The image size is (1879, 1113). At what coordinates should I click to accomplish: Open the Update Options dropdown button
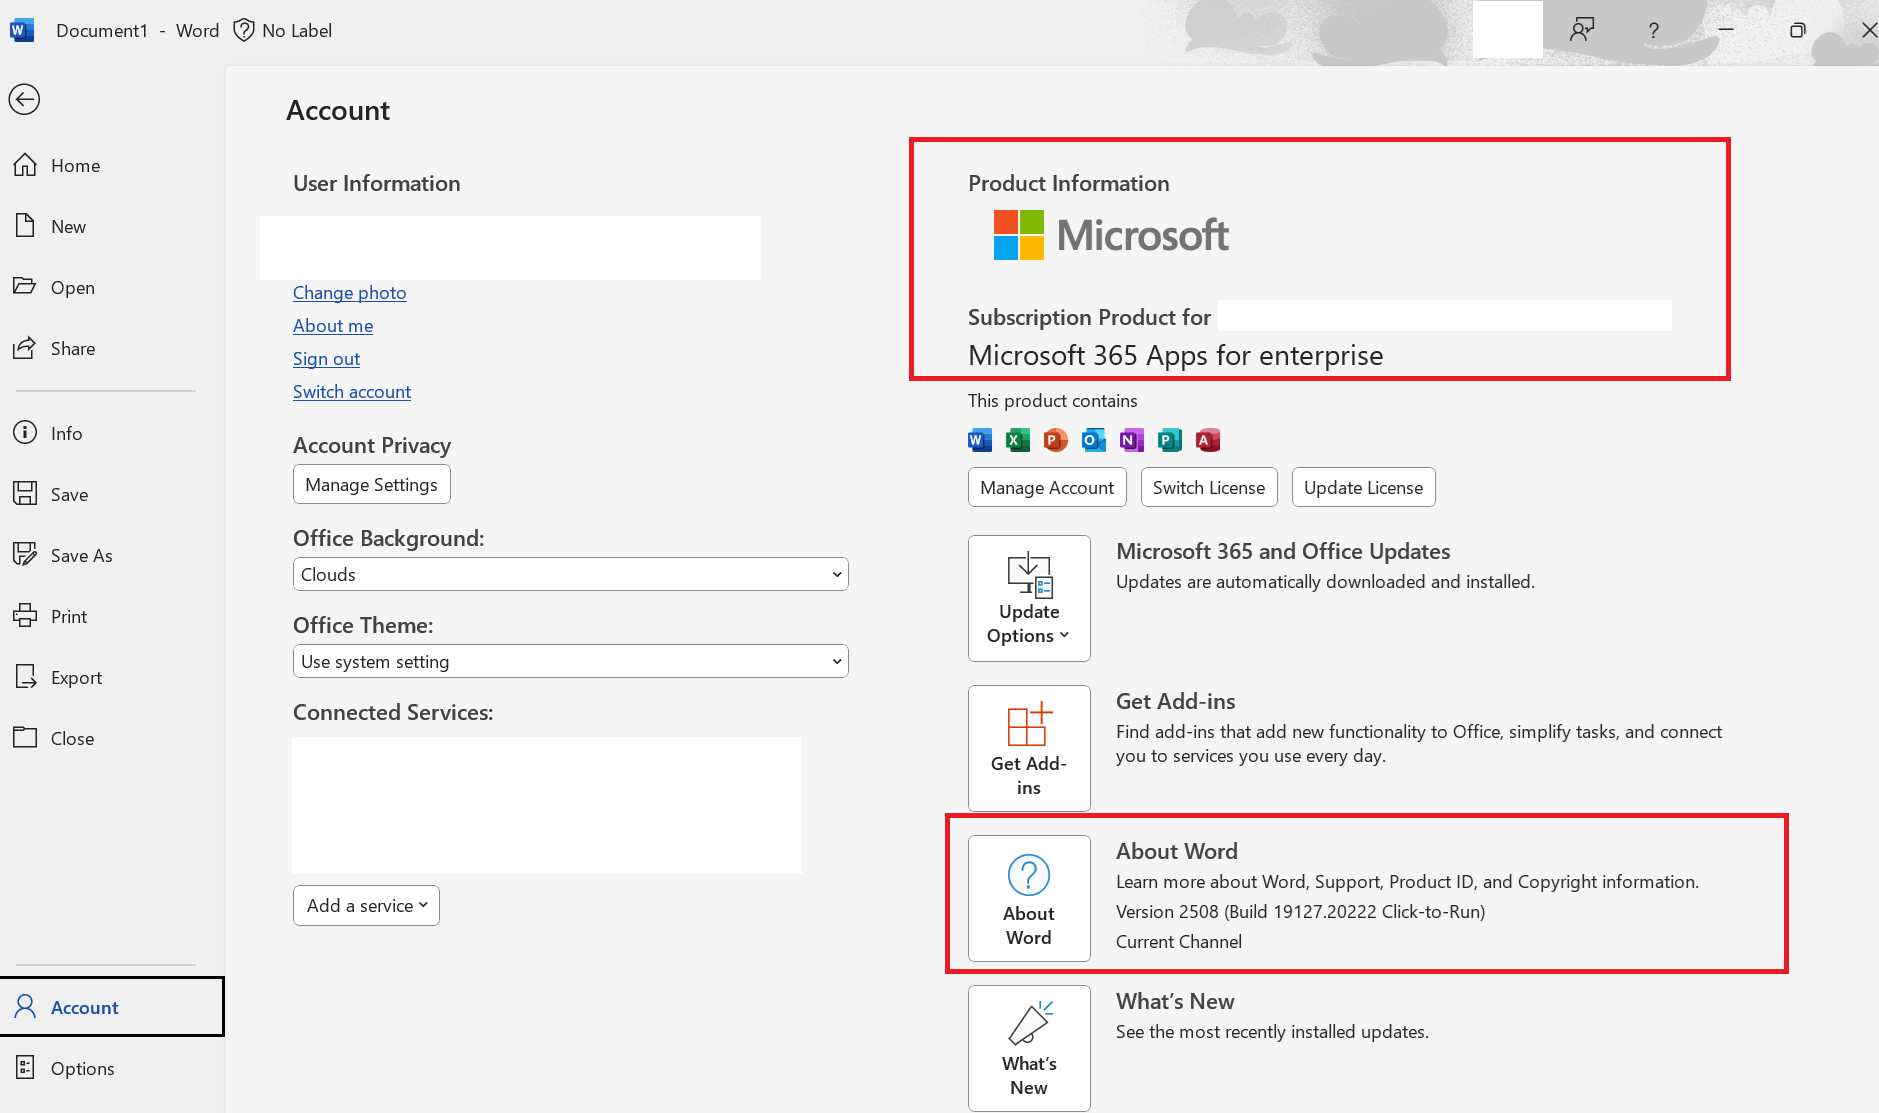pyautogui.click(x=1029, y=598)
